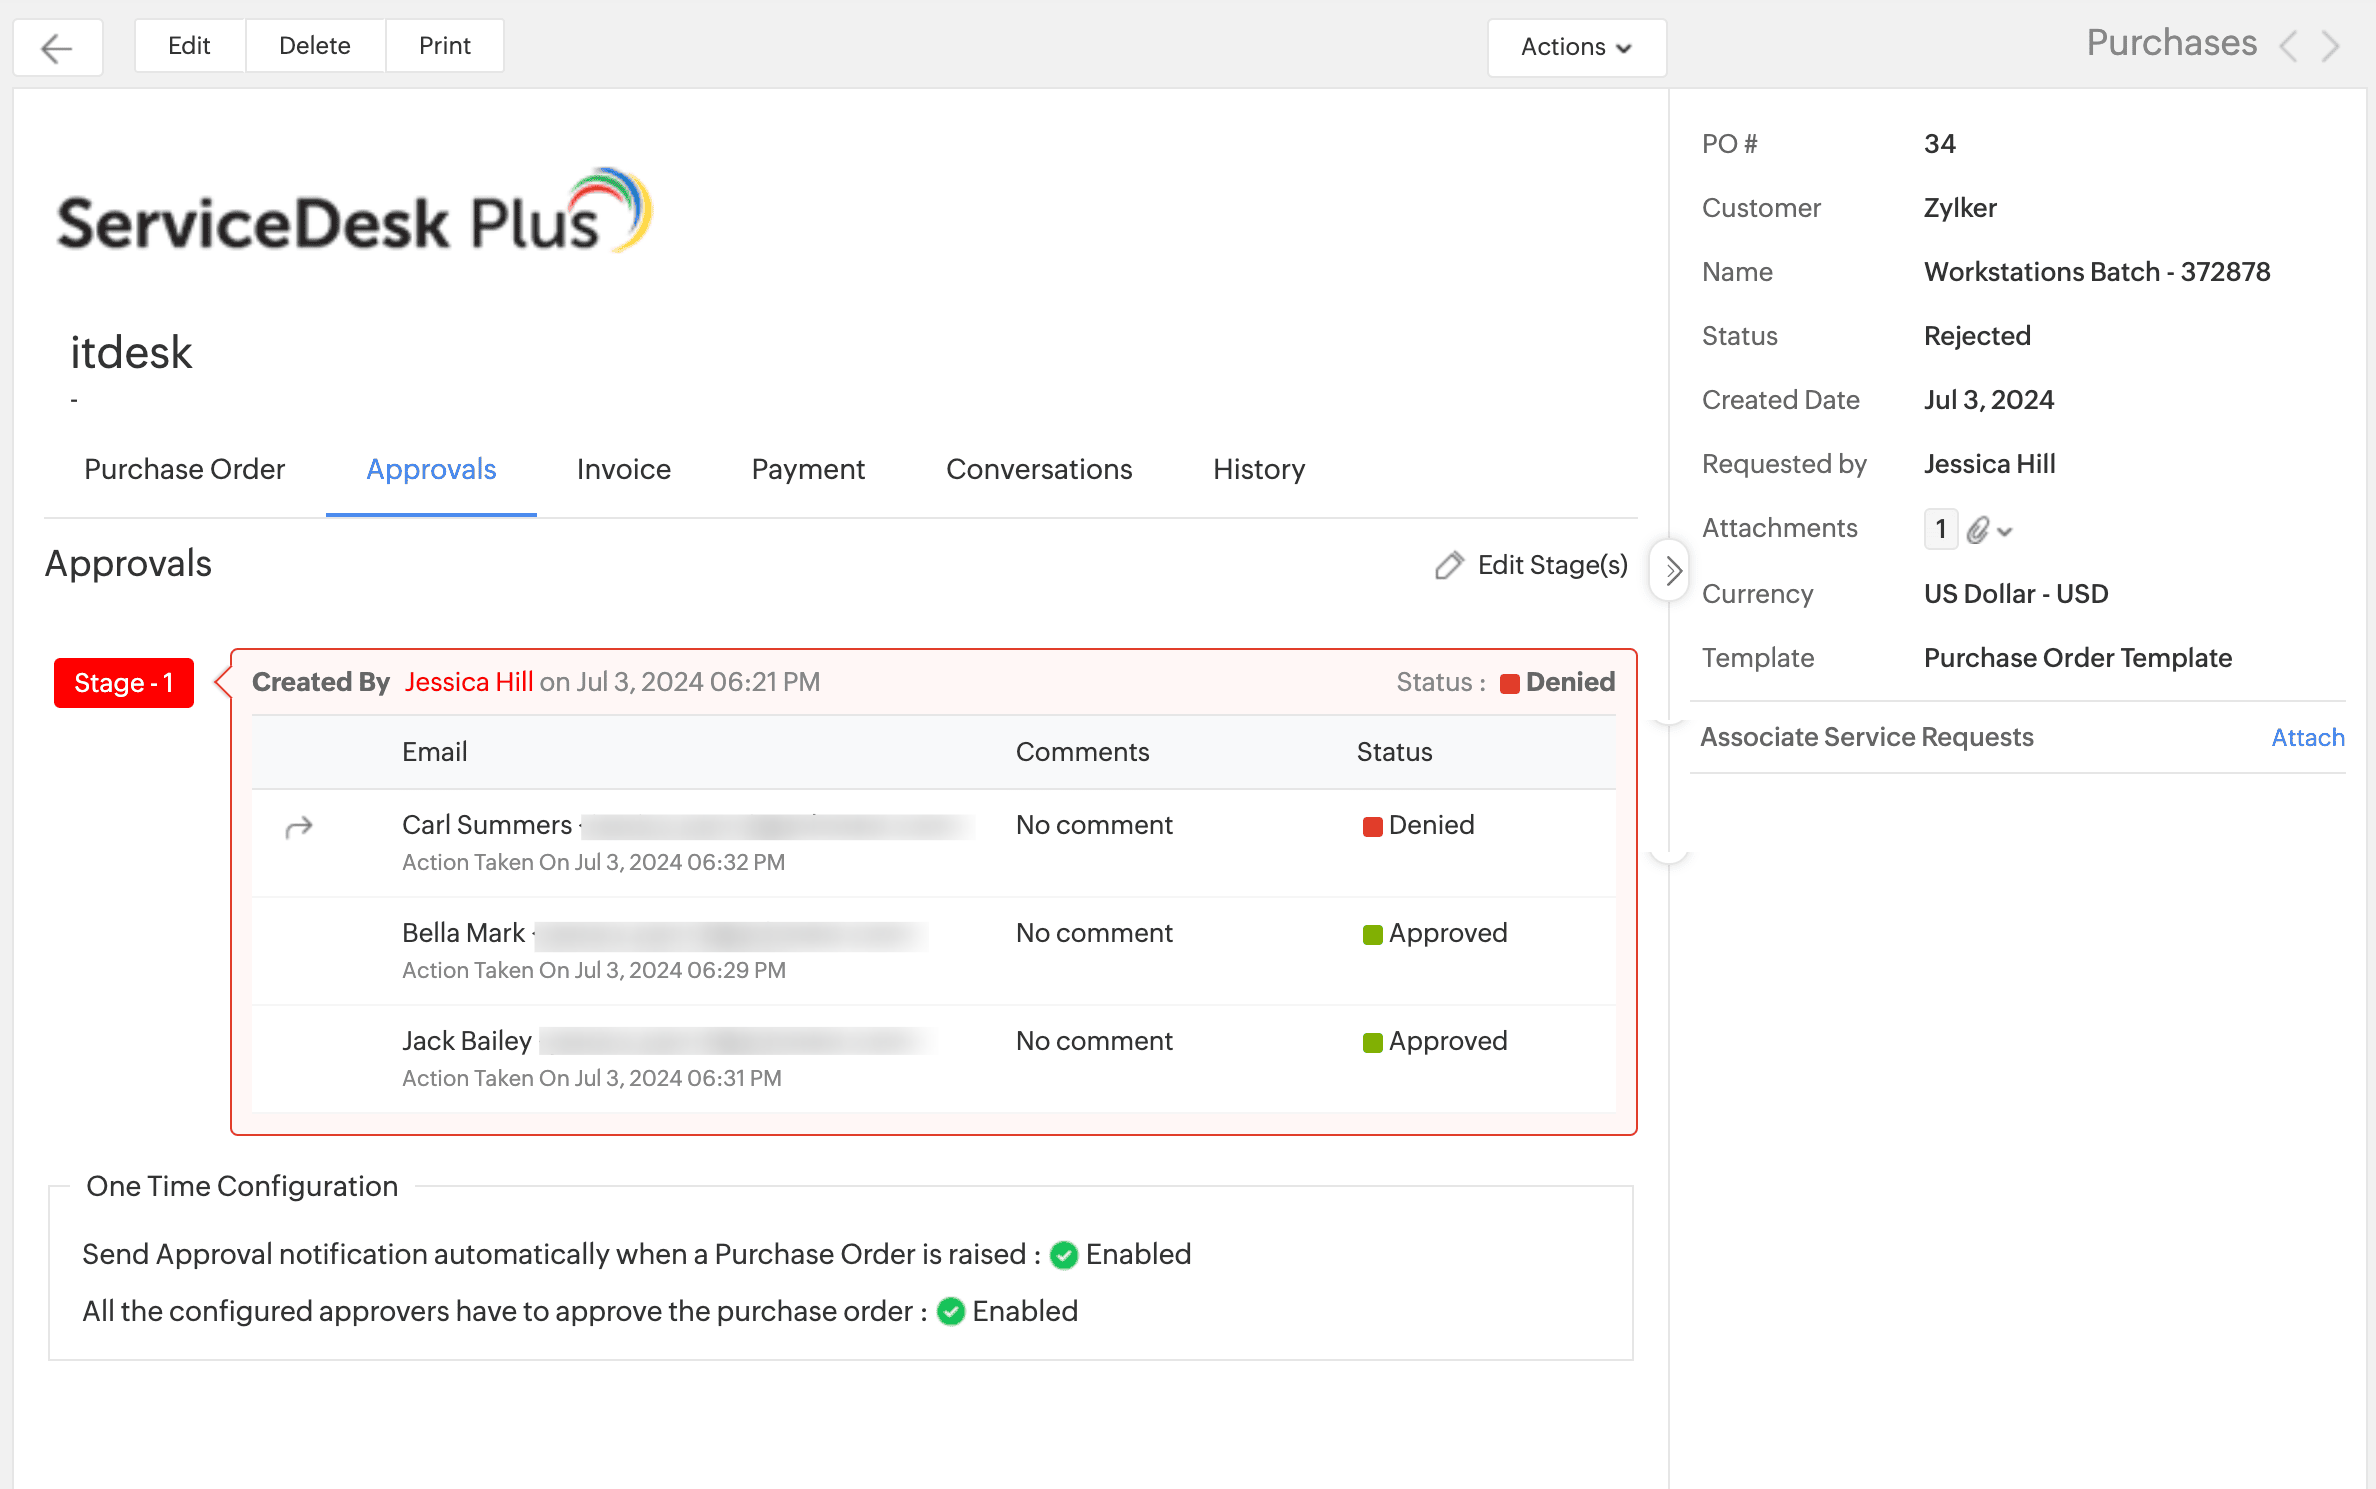Click the Attach link for service requests

coord(2307,737)
